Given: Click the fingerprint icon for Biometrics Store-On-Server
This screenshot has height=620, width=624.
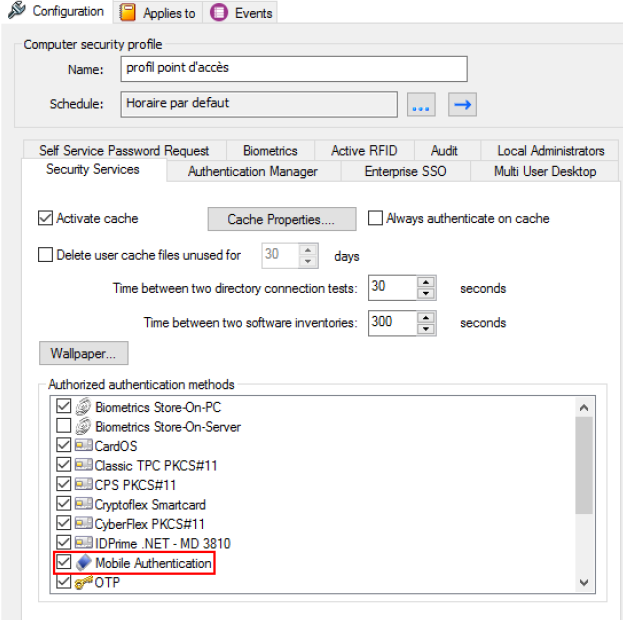Looking at the screenshot, I should (84, 426).
